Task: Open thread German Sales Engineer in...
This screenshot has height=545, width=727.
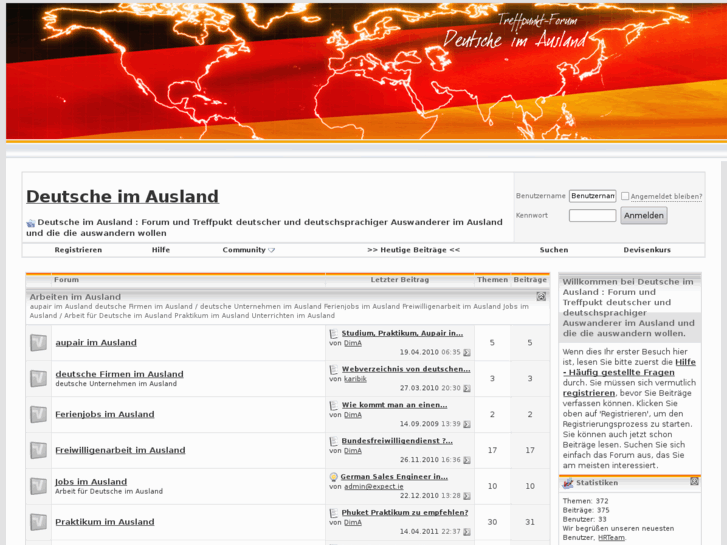Action: click(394, 477)
